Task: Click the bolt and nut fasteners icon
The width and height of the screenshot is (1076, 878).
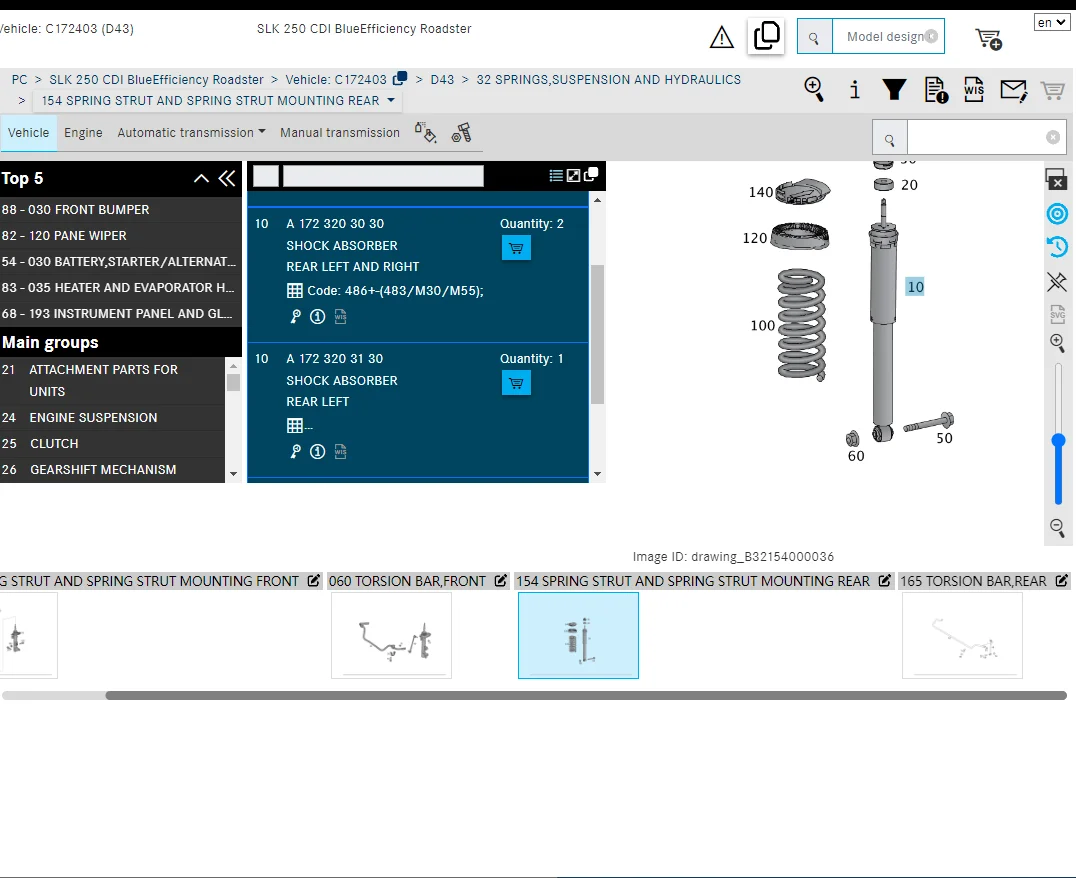Action: pyautogui.click(x=462, y=132)
